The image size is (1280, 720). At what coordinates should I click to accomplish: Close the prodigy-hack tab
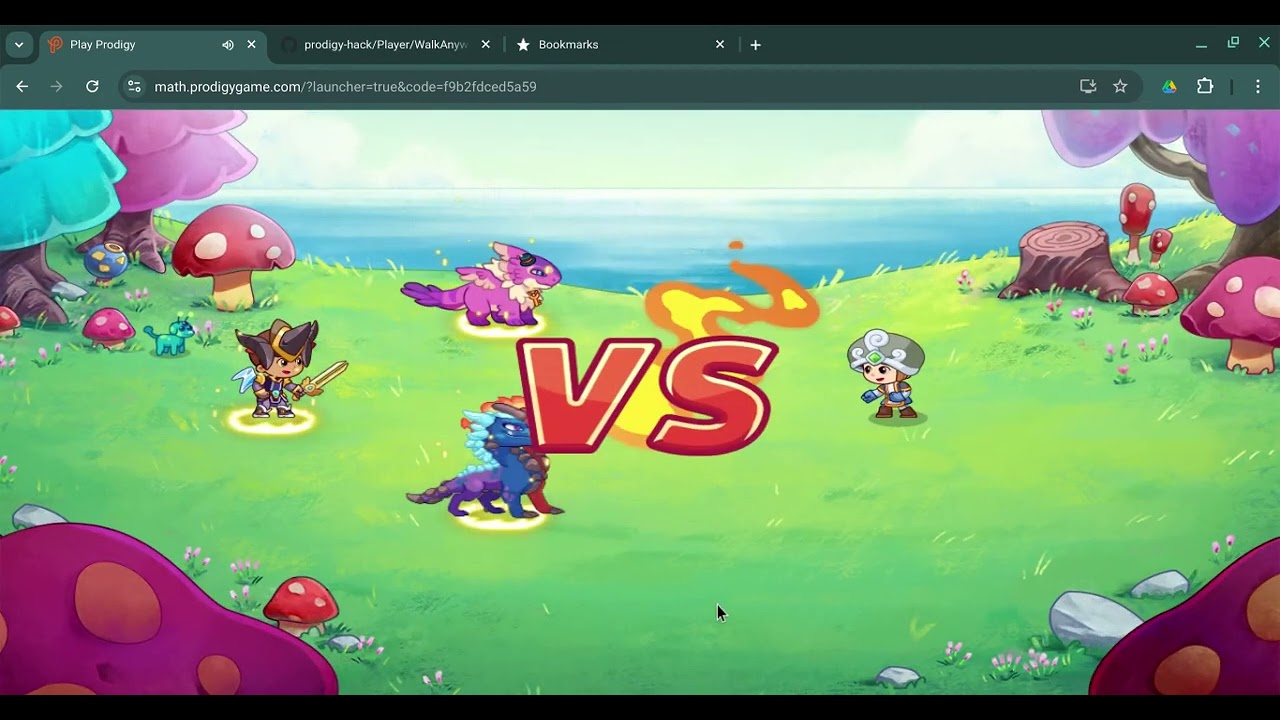point(486,45)
